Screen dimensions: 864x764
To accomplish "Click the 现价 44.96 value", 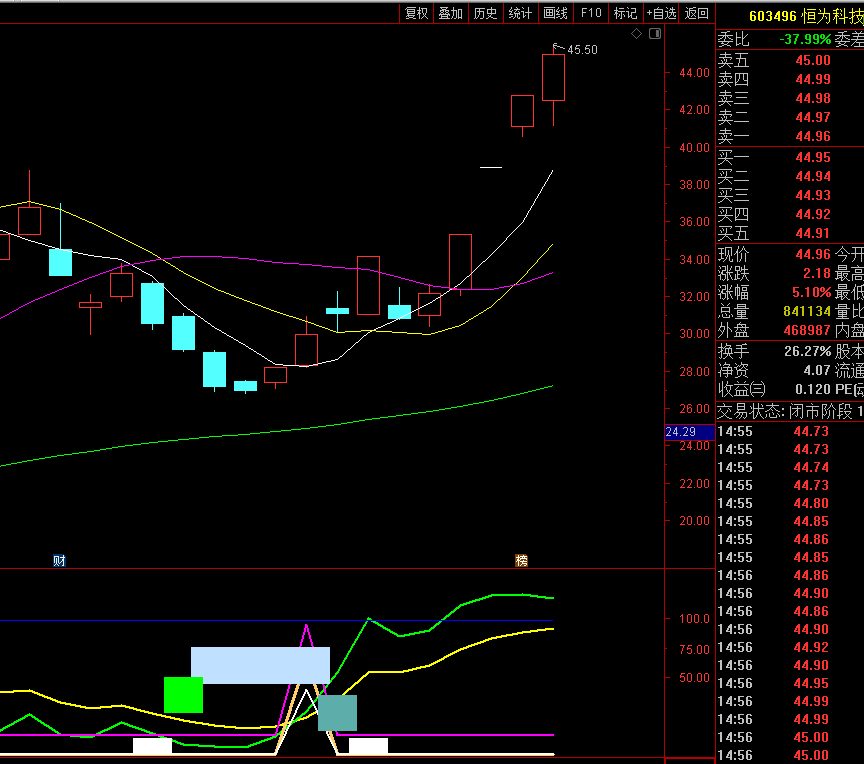I will tap(813, 254).
